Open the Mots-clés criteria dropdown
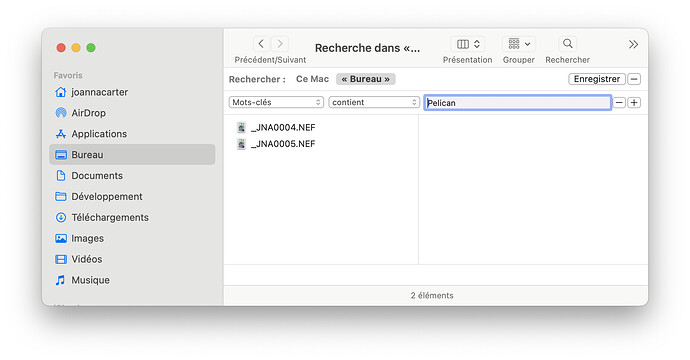This screenshot has width=690, height=360. coord(276,102)
